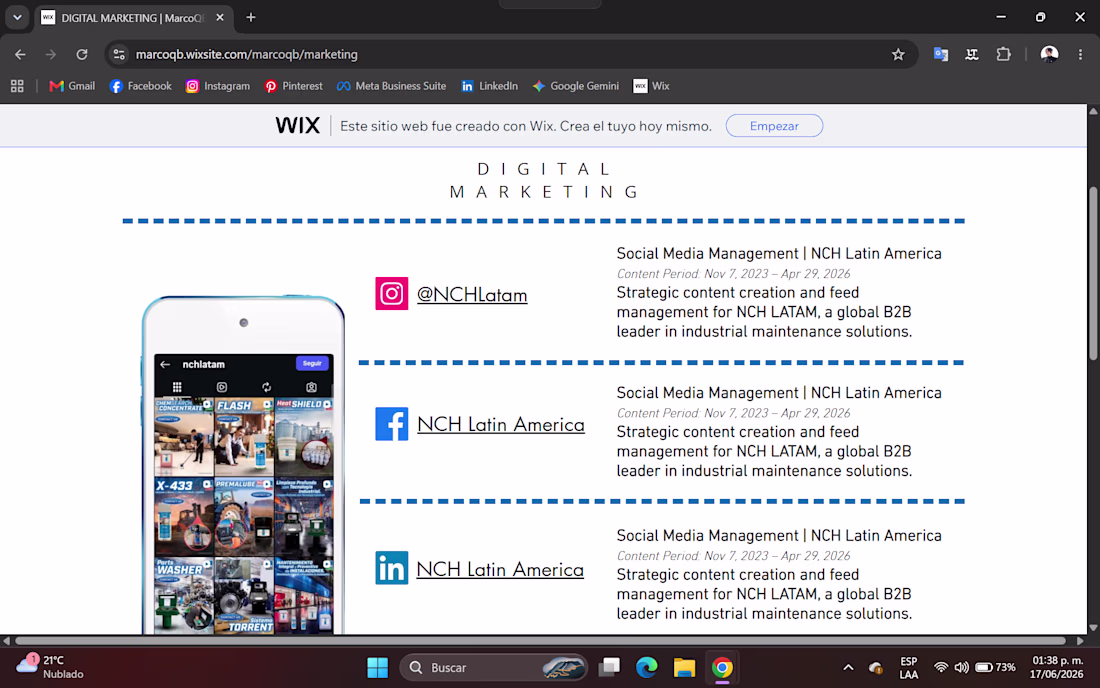The height and width of the screenshot is (688, 1100).
Task: Open the @NCHLatam Instagram link
Action: pyautogui.click(x=472, y=295)
